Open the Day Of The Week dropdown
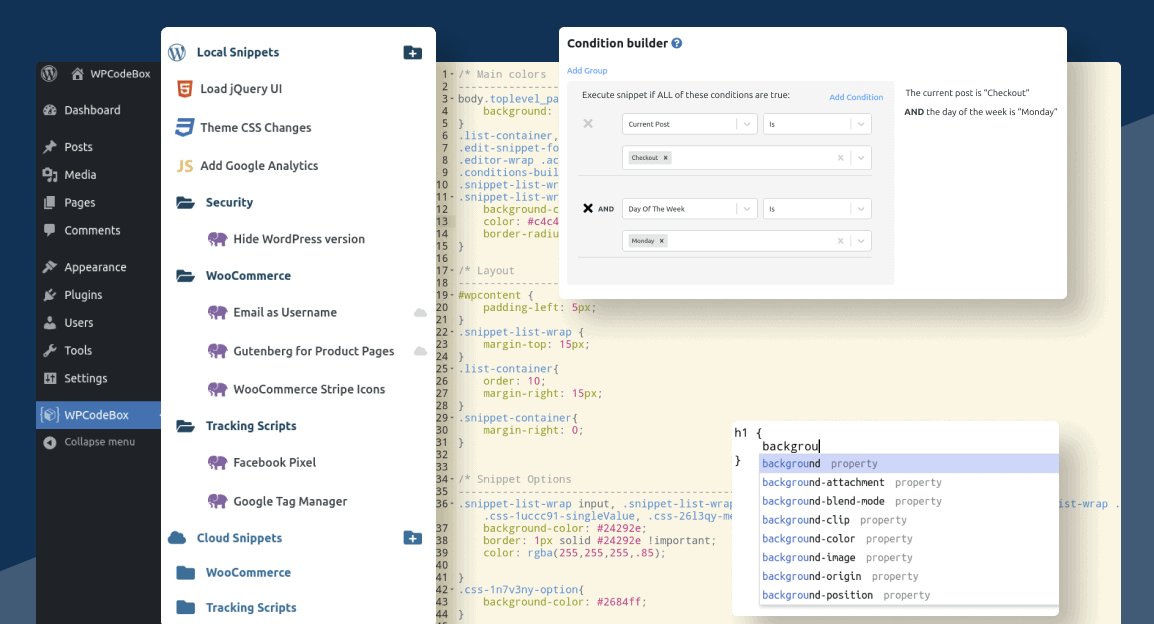Image resolution: width=1154 pixels, height=624 pixels. click(689, 209)
